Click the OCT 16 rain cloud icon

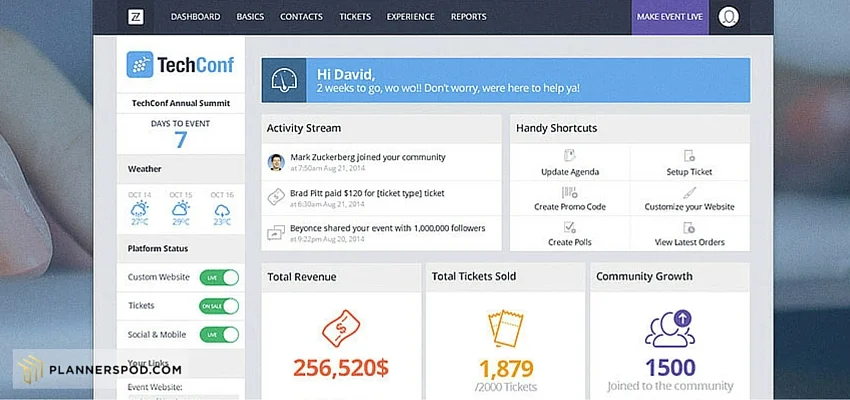coord(222,210)
